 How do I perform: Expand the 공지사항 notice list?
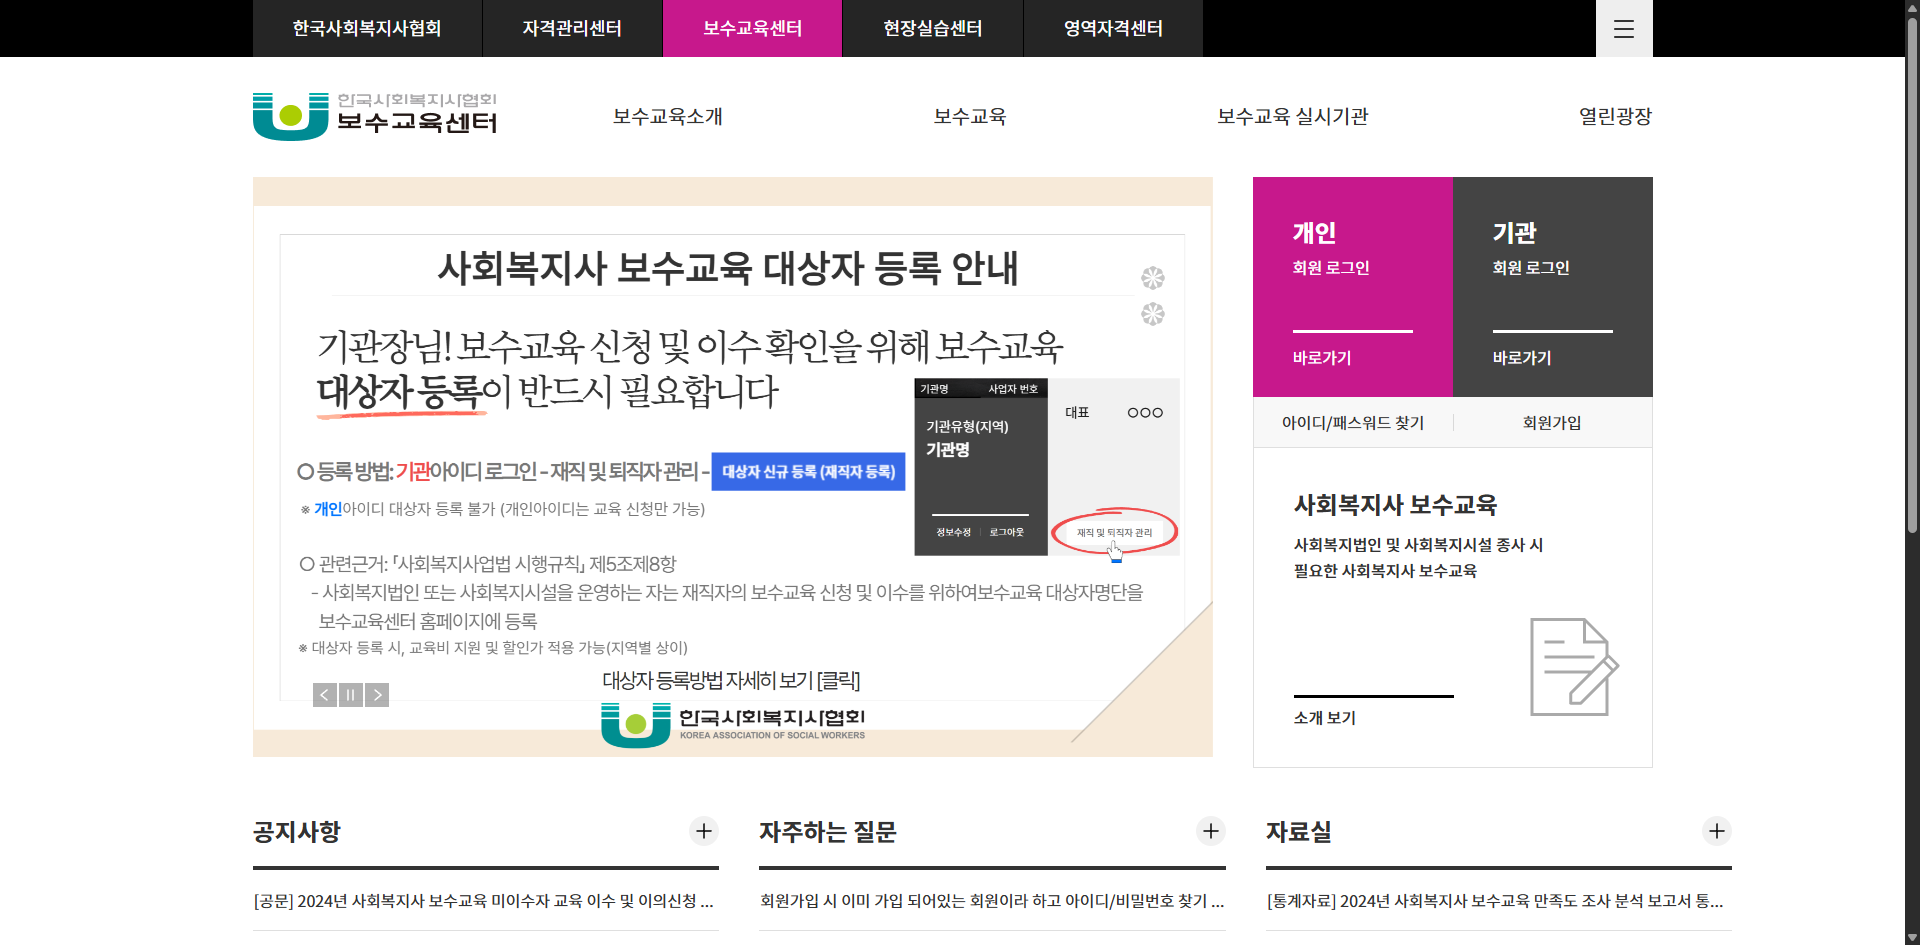(704, 831)
